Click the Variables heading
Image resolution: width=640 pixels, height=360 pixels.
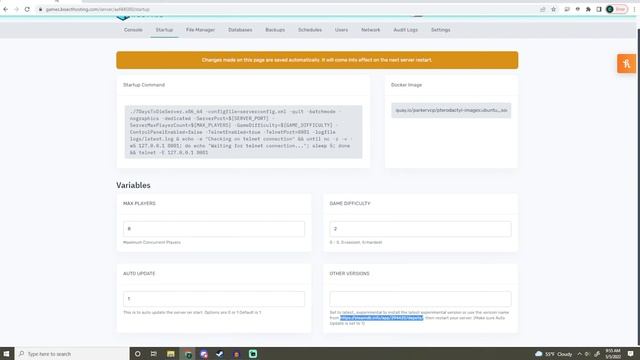pos(133,185)
